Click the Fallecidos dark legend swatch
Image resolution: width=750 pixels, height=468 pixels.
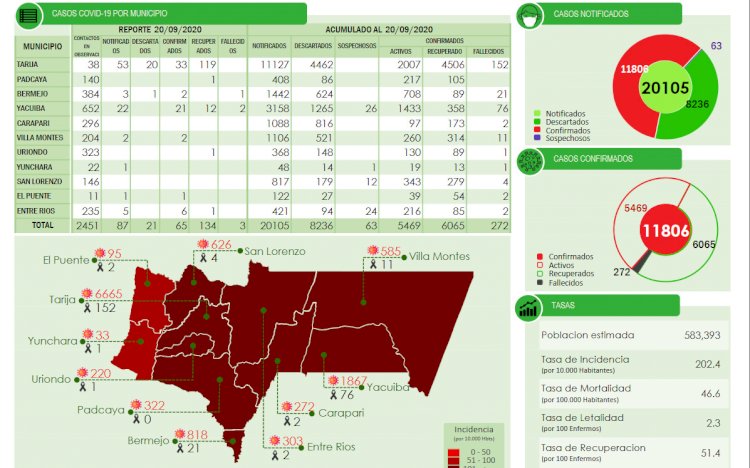pyautogui.click(x=540, y=282)
